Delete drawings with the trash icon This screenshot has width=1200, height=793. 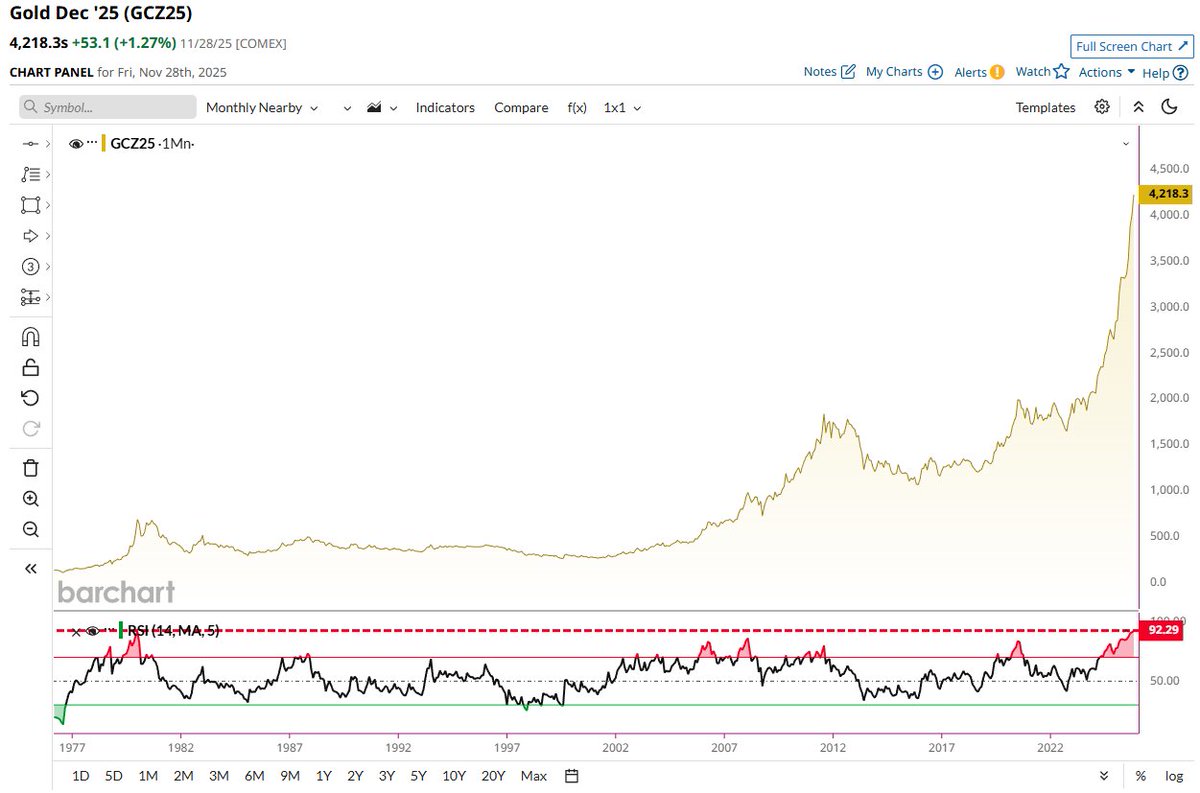[x=31, y=467]
